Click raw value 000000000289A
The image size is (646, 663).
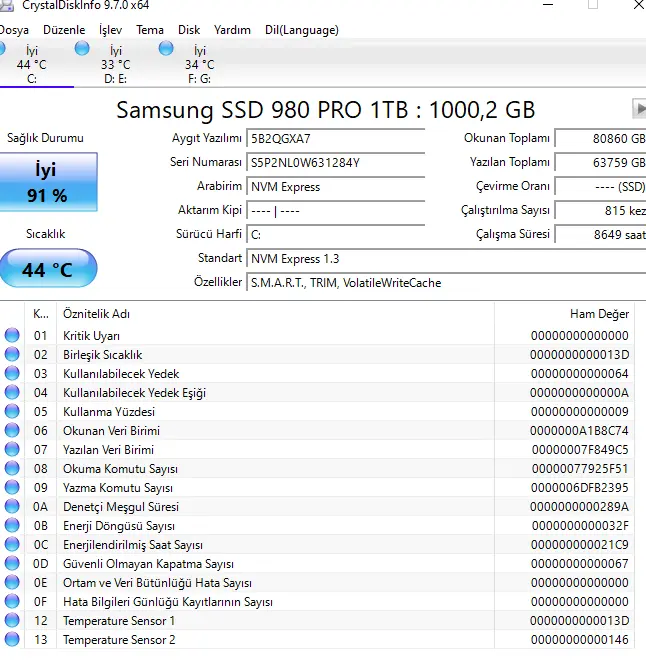point(579,507)
